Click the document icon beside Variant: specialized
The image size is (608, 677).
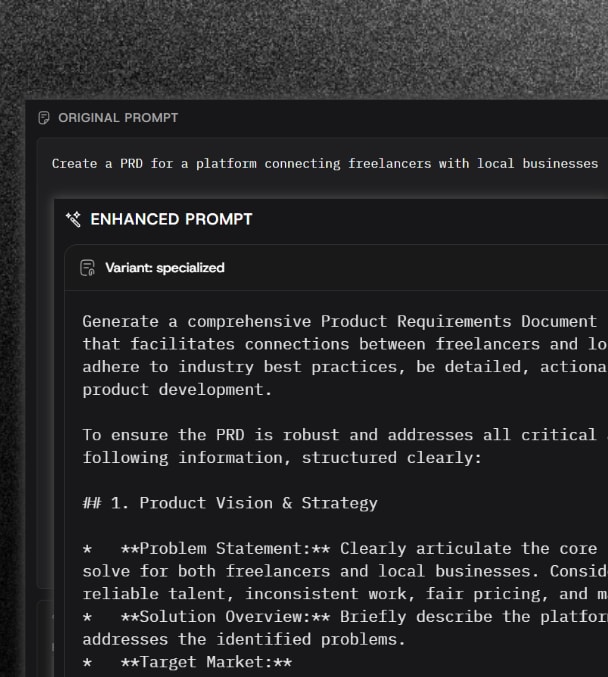tap(88, 268)
